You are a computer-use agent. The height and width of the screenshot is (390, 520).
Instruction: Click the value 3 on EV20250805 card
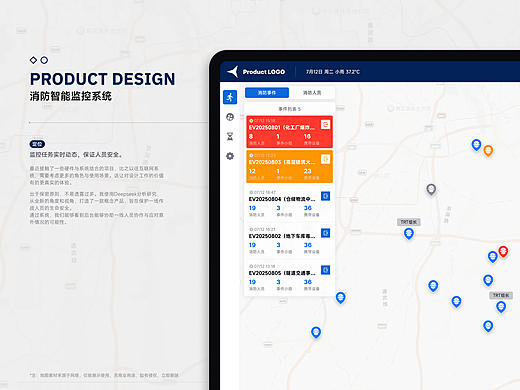coord(278,282)
